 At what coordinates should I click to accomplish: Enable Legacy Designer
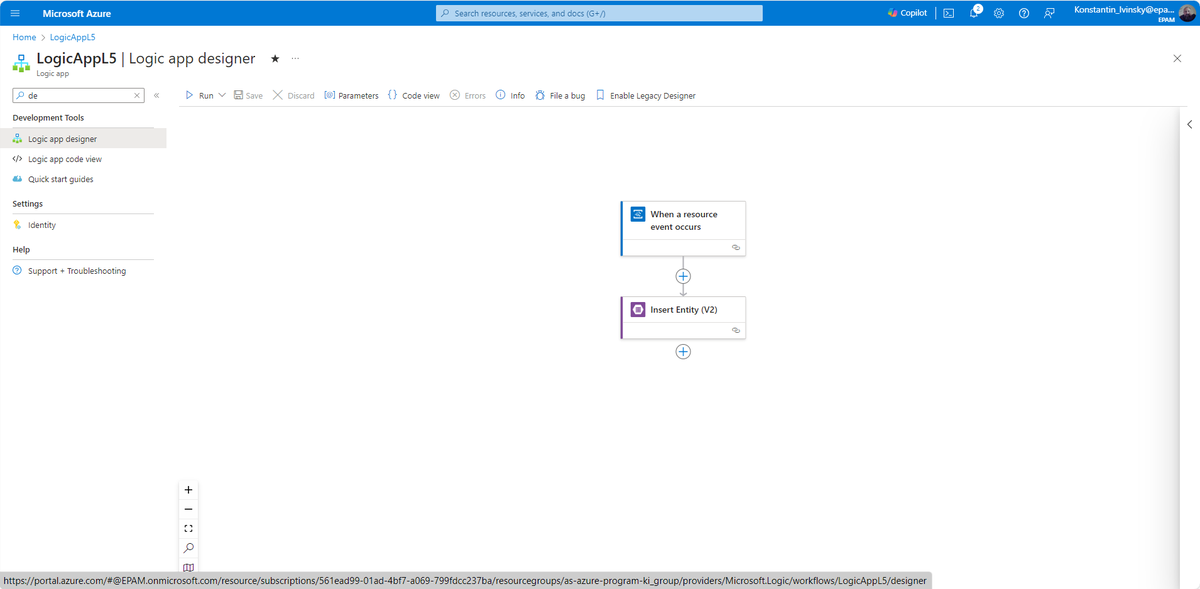[646, 96]
